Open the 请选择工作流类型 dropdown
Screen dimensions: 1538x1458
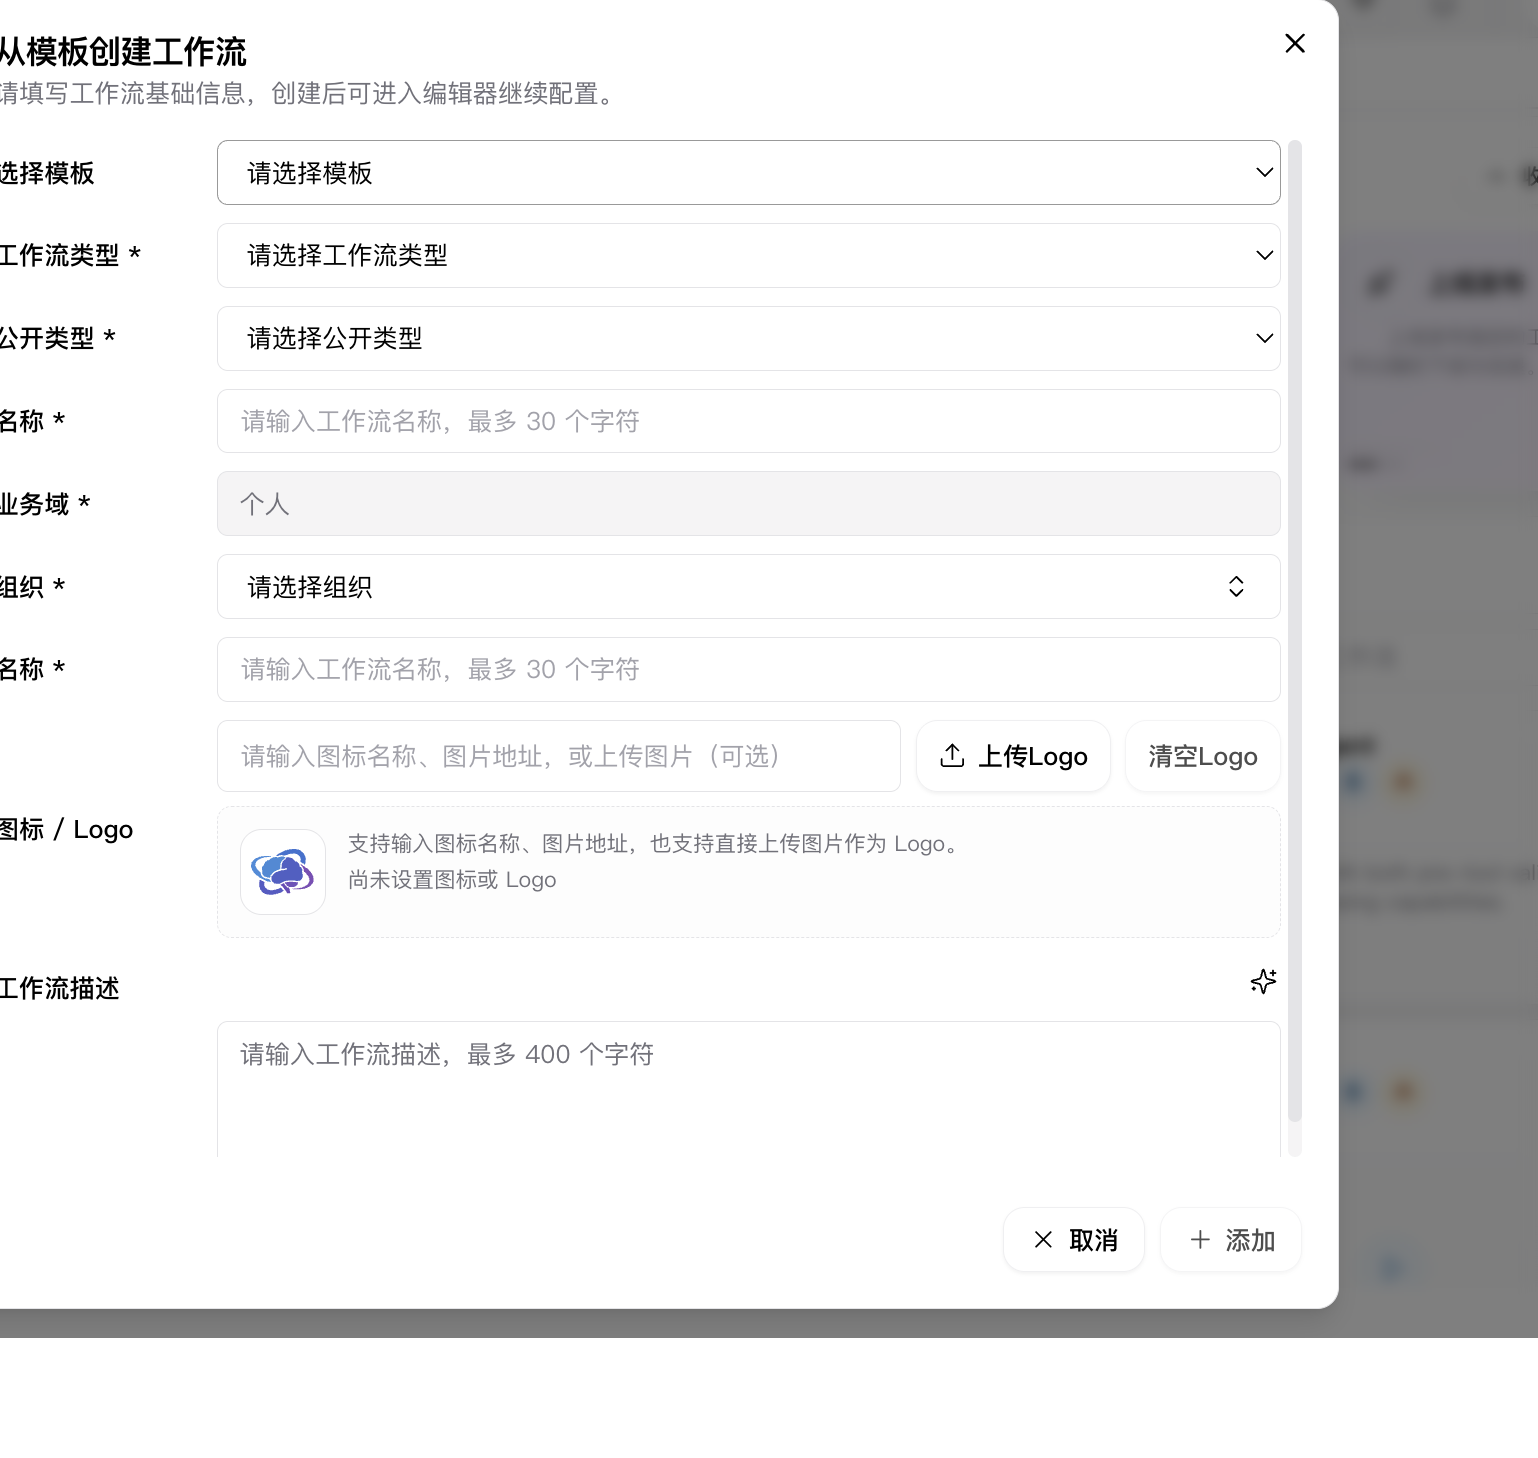[x=748, y=256]
